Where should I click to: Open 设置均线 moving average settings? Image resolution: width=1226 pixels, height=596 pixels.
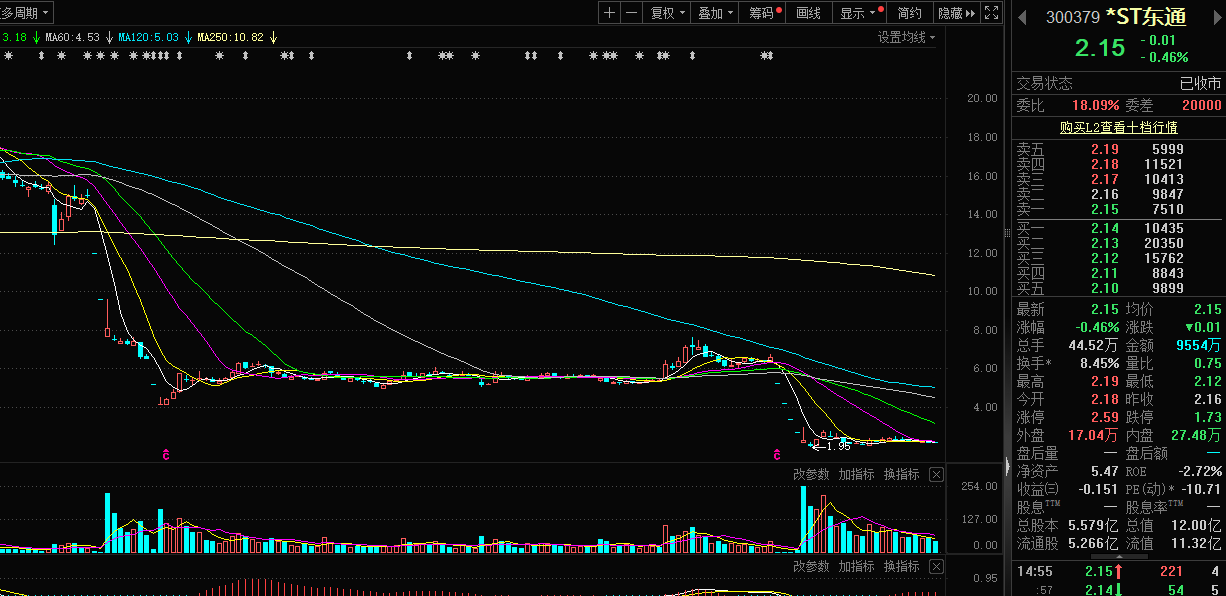pos(906,37)
